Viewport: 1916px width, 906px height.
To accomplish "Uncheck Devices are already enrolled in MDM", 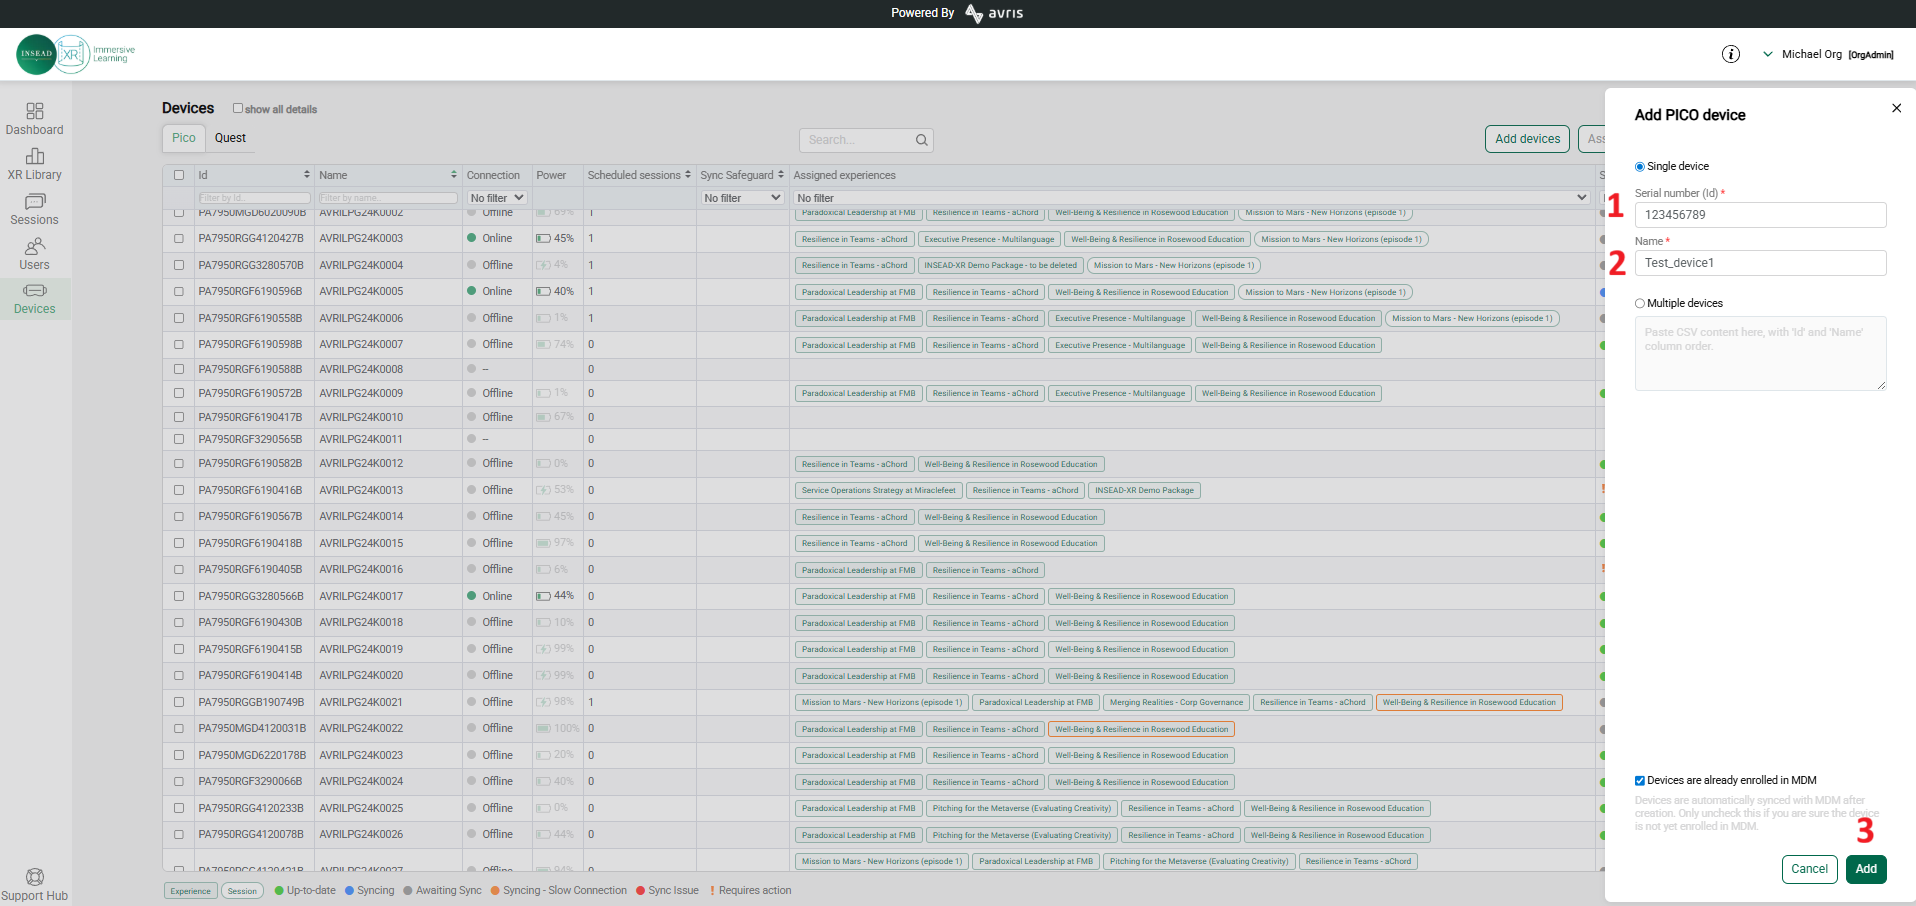I will tap(1640, 781).
